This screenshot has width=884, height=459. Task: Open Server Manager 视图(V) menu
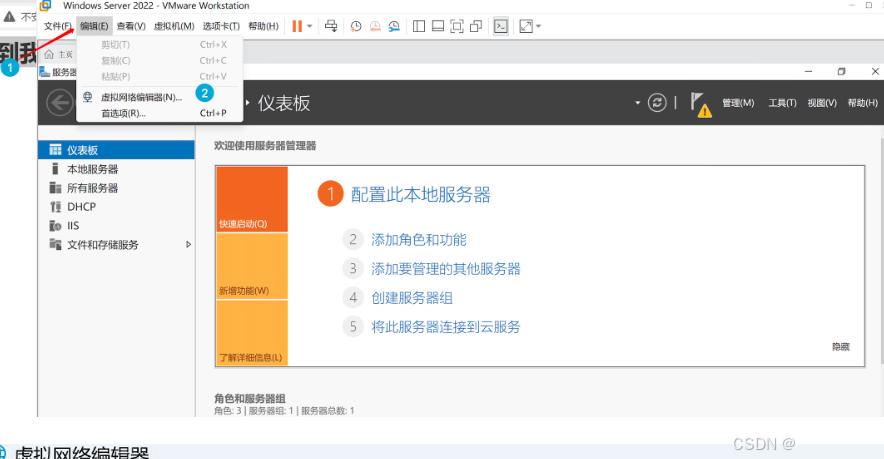point(821,103)
